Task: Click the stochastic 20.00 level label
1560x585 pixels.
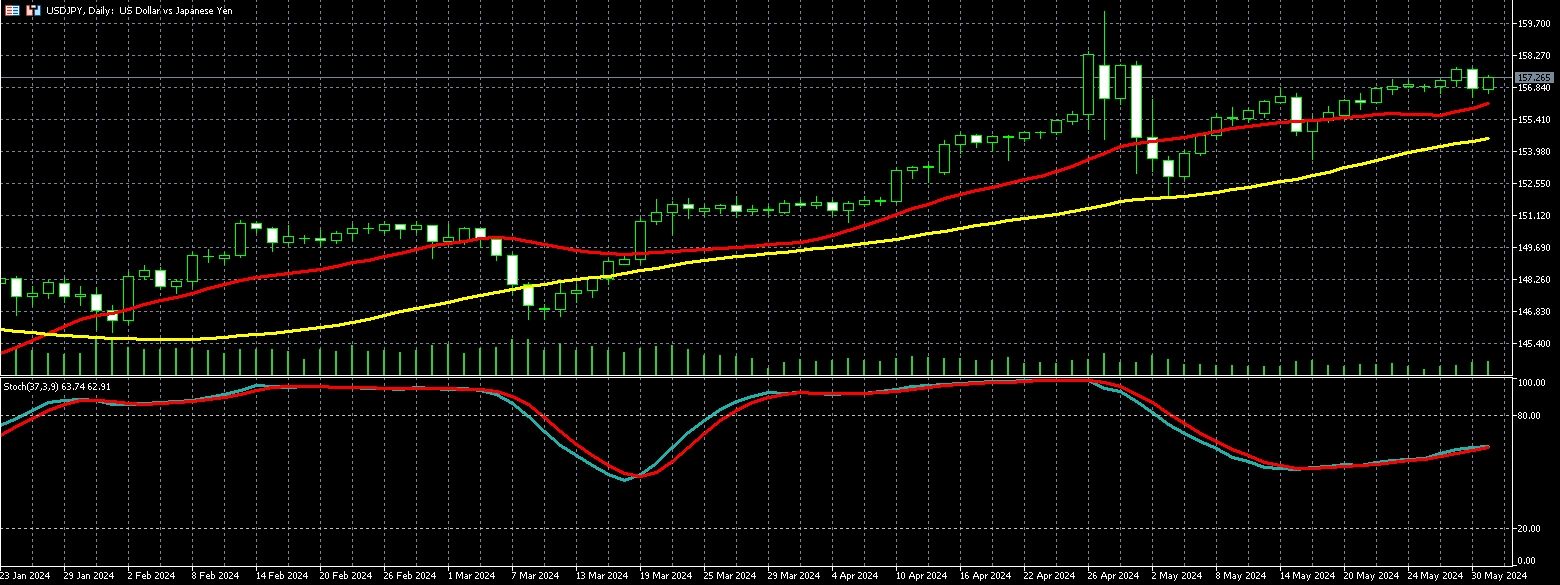Action: [x=1529, y=528]
